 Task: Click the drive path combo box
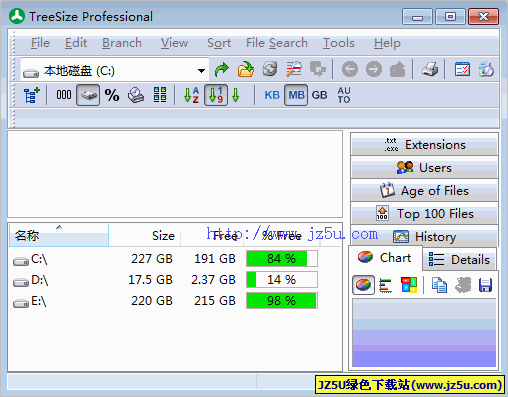tap(115, 70)
